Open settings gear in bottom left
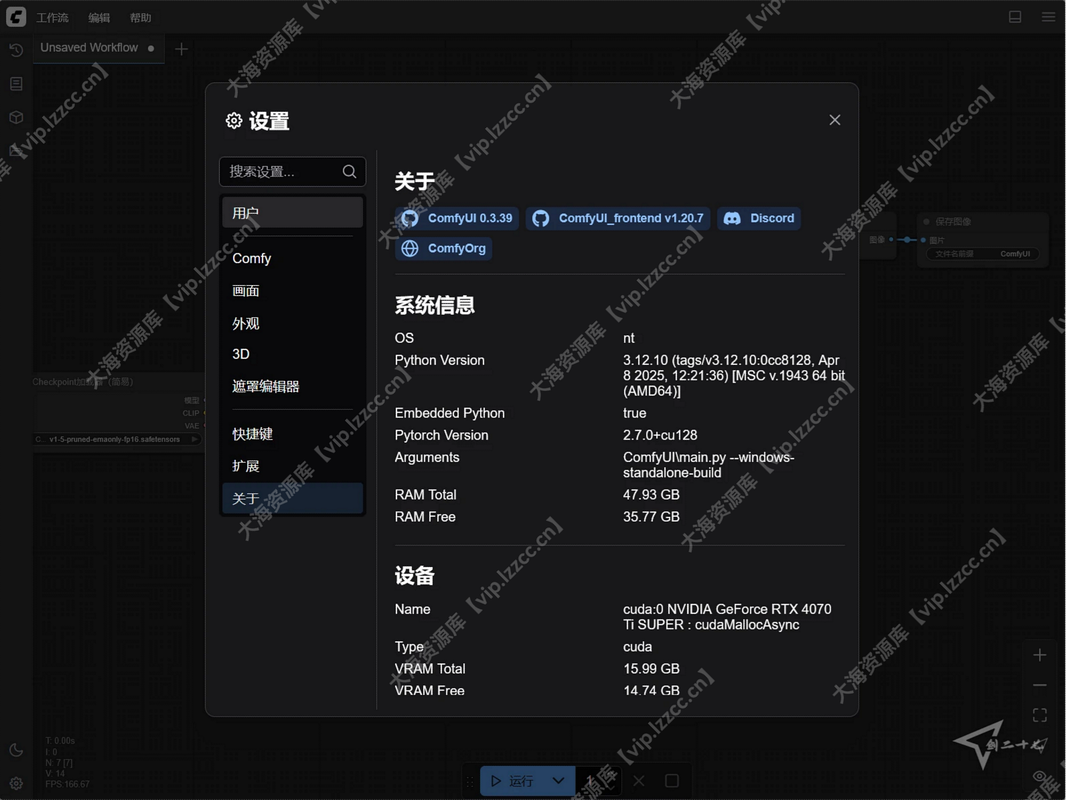Screen dimensions: 1066x800 (16, 783)
